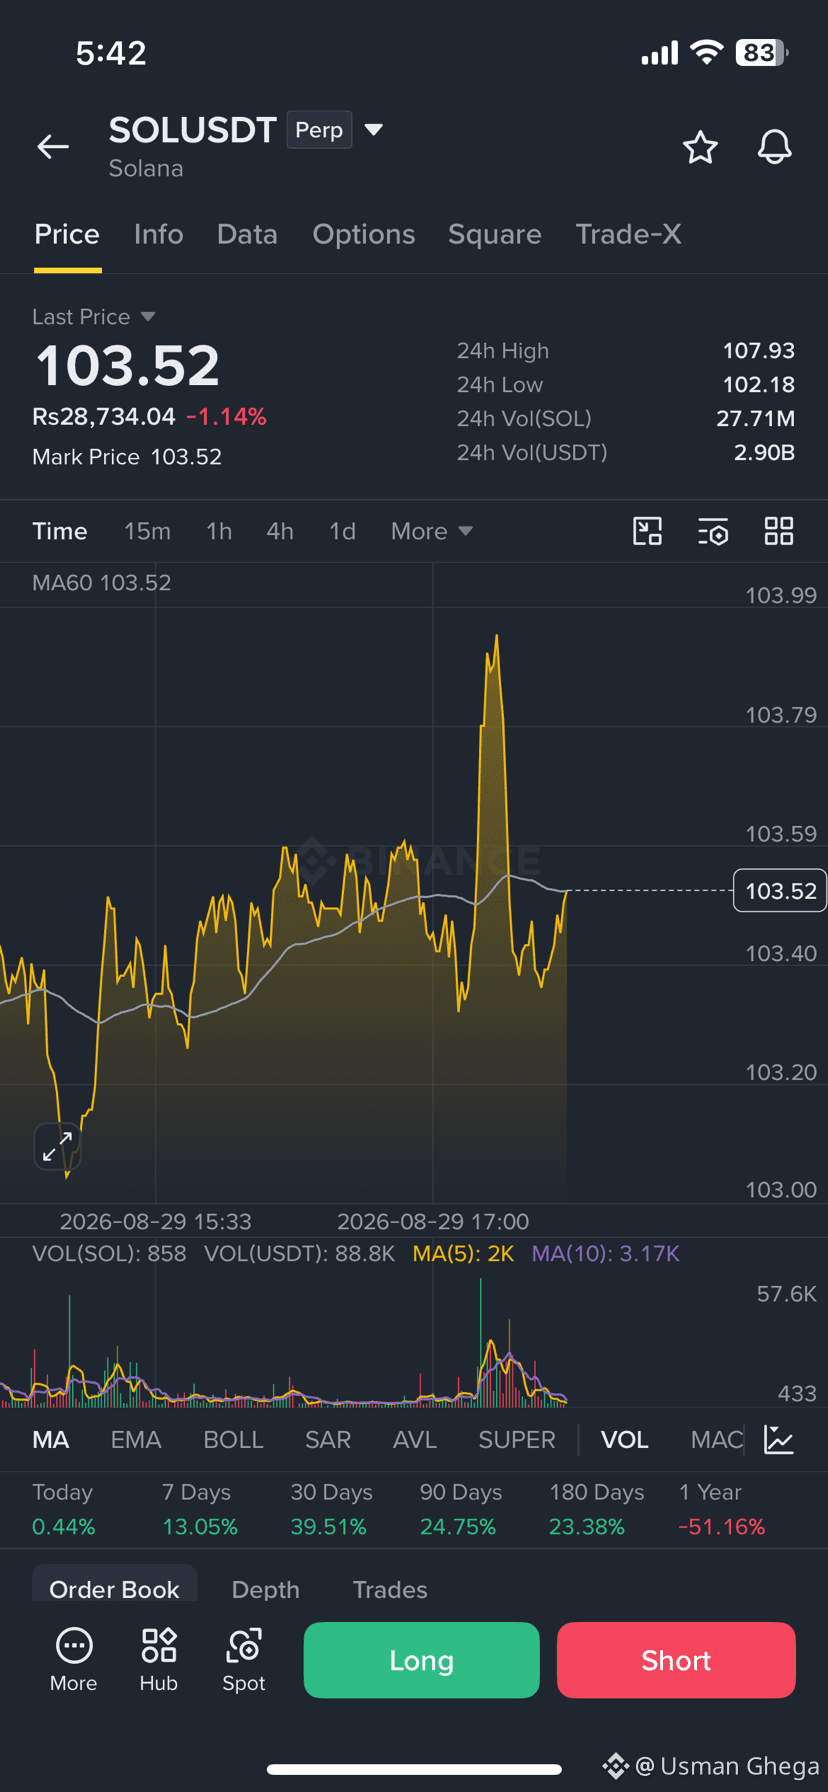Add SOLUSDT to favorites with star icon

[x=700, y=147]
